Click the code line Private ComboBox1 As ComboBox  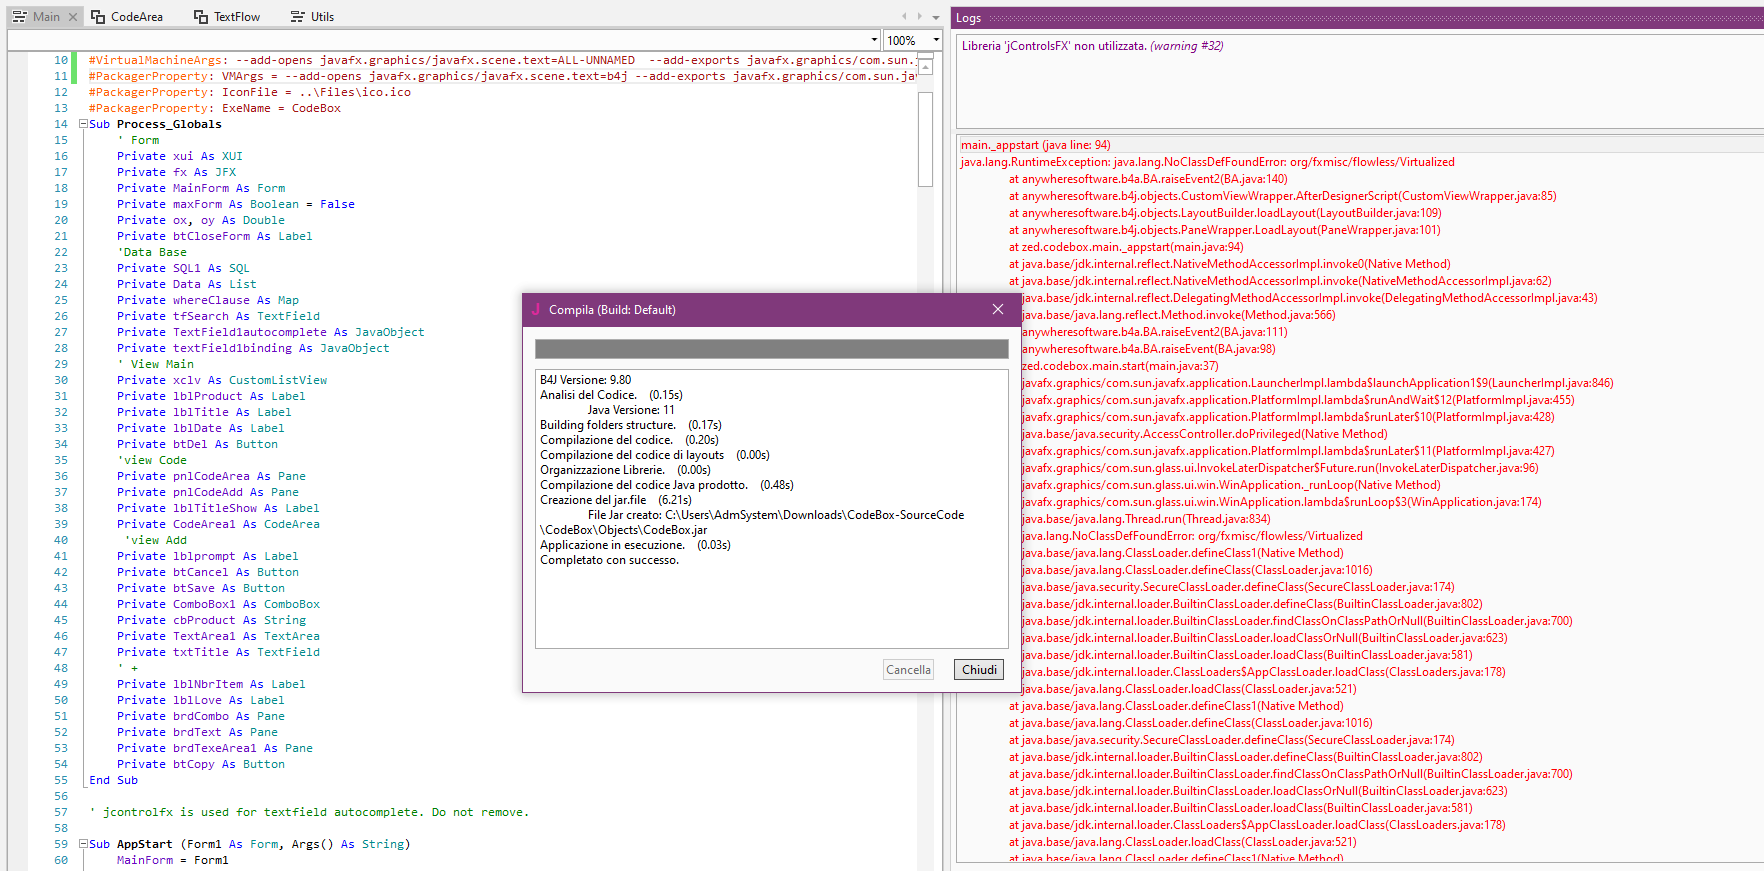point(219,604)
